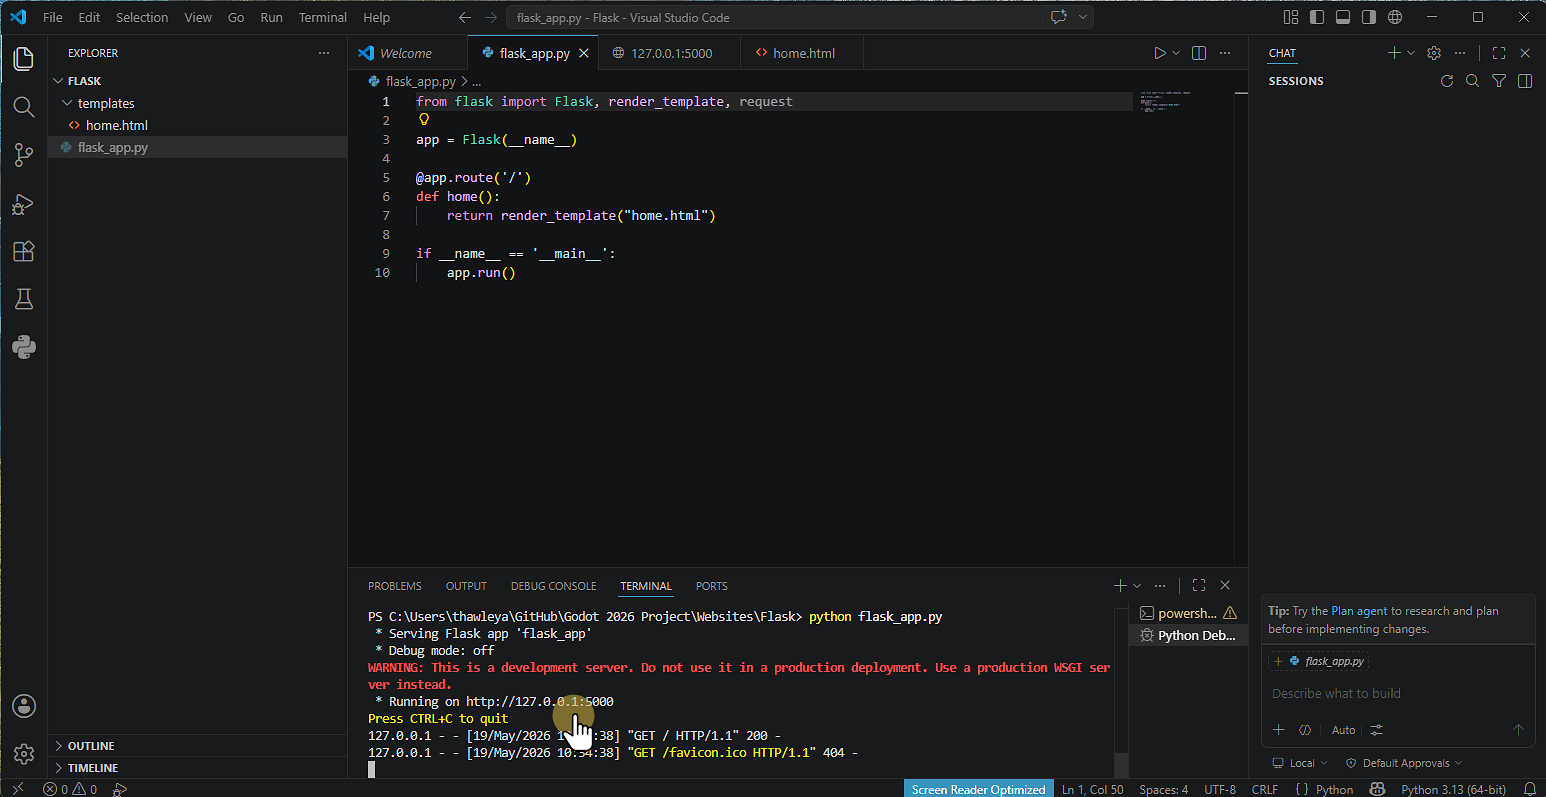1546x797 pixels.
Task: Switch to the DEBUG CONSOLE panel tab
Action: (553, 586)
